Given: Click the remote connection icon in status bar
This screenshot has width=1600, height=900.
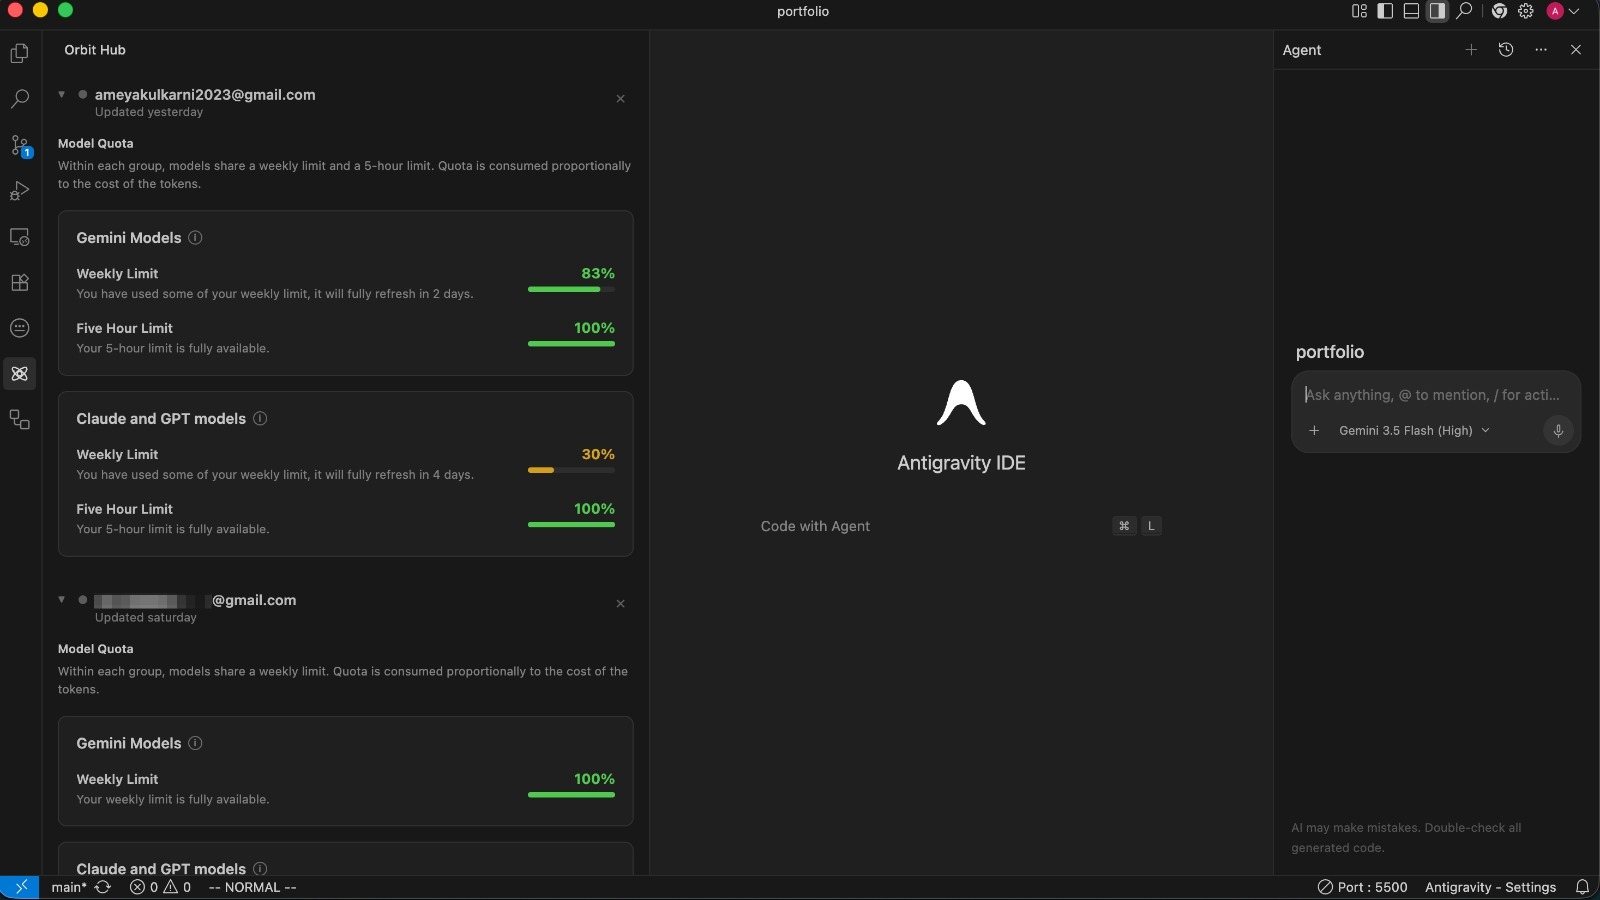Looking at the screenshot, I should (20, 887).
